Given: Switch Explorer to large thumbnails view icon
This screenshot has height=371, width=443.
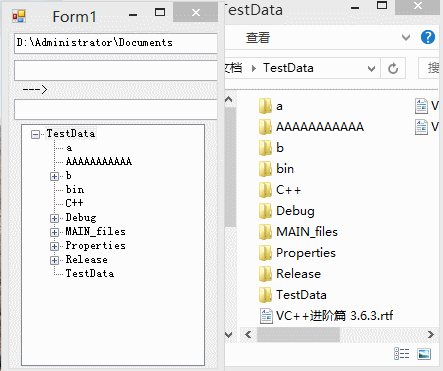Looking at the screenshot, I should pyautogui.click(x=424, y=354).
